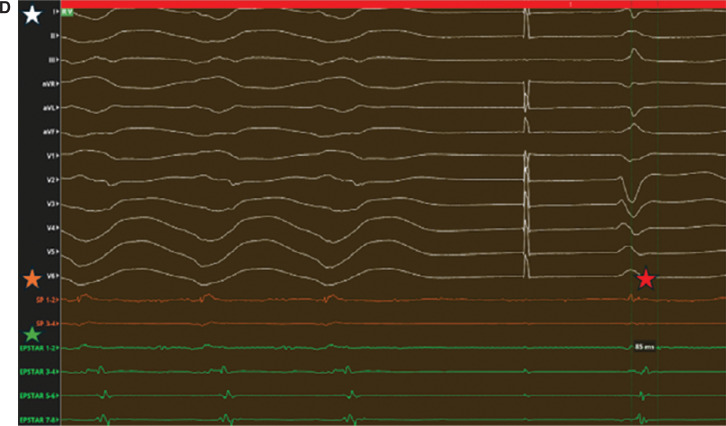726x426 pixels.
Task: Select the aVL lead label
Action: (x=48, y=108)
